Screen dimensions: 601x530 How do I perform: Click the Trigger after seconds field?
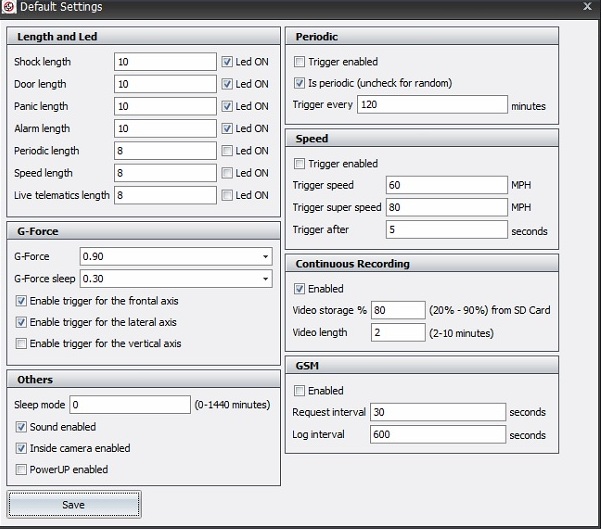tap(447, 230)
